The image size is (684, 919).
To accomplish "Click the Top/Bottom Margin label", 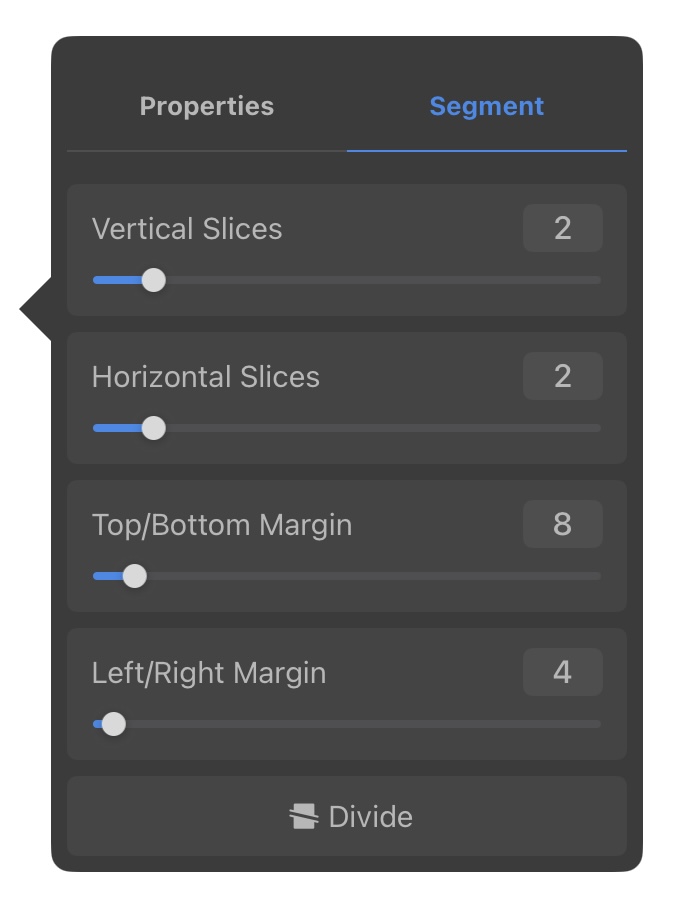I will pos(222,525).
